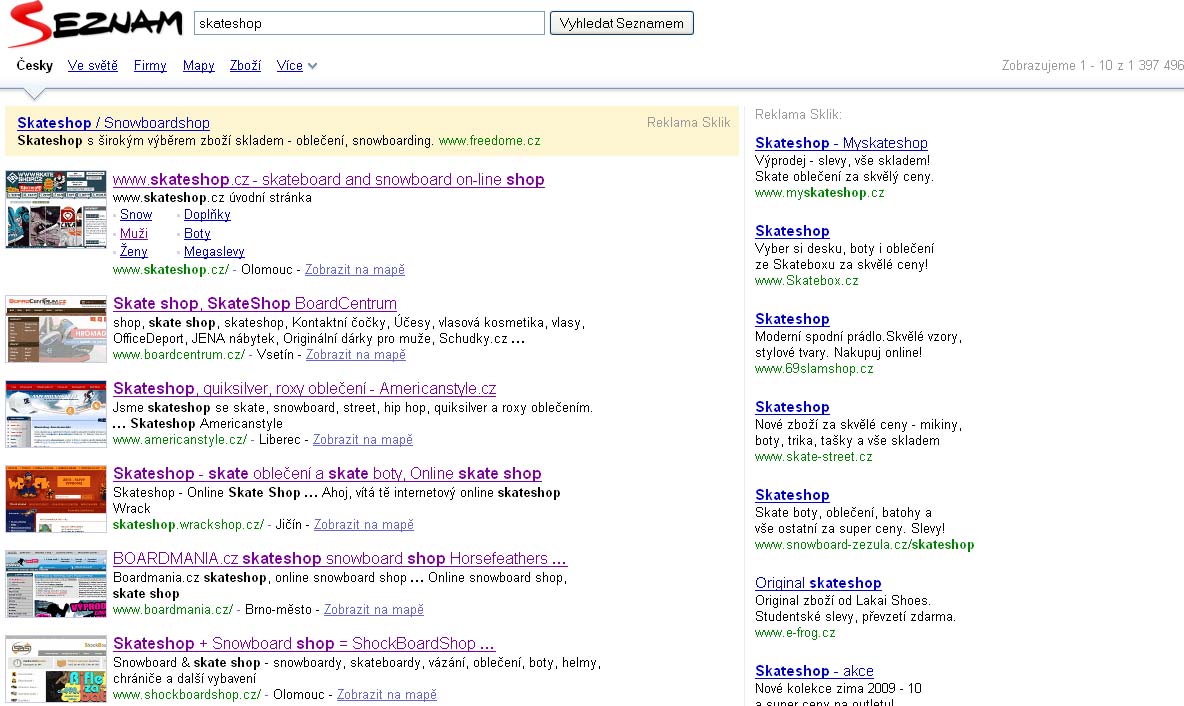Open the Skateshop ad for Skatebox

pos(792,231)
